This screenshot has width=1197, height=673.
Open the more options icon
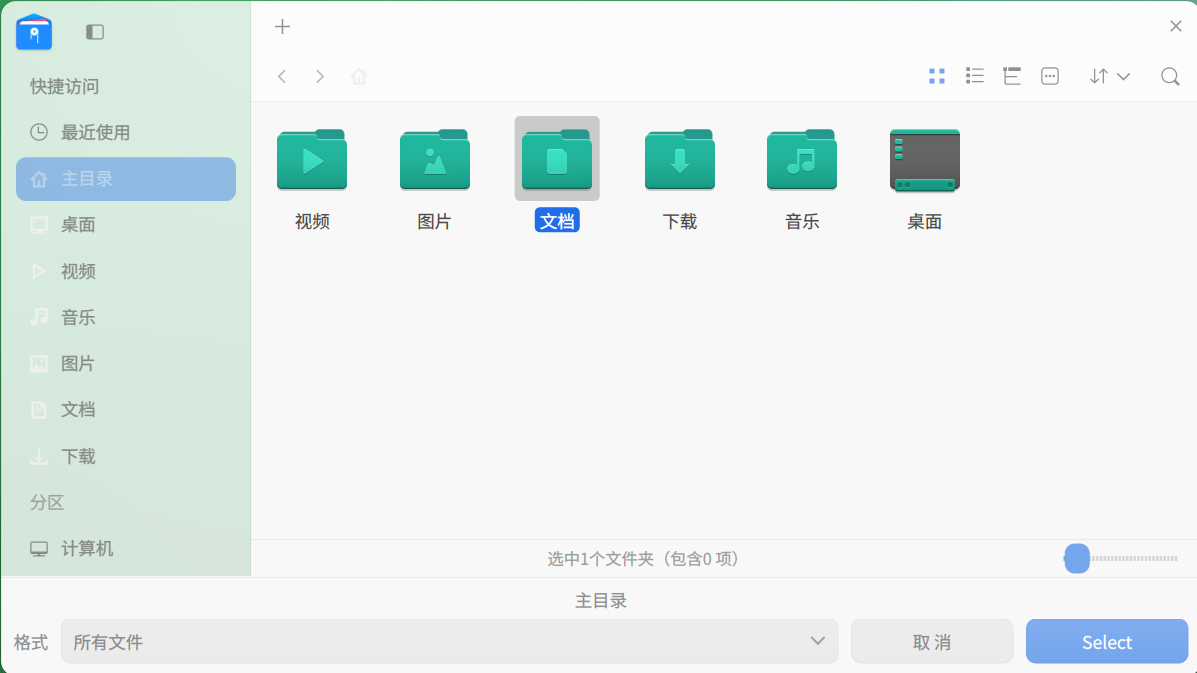tap(1050, 76)
